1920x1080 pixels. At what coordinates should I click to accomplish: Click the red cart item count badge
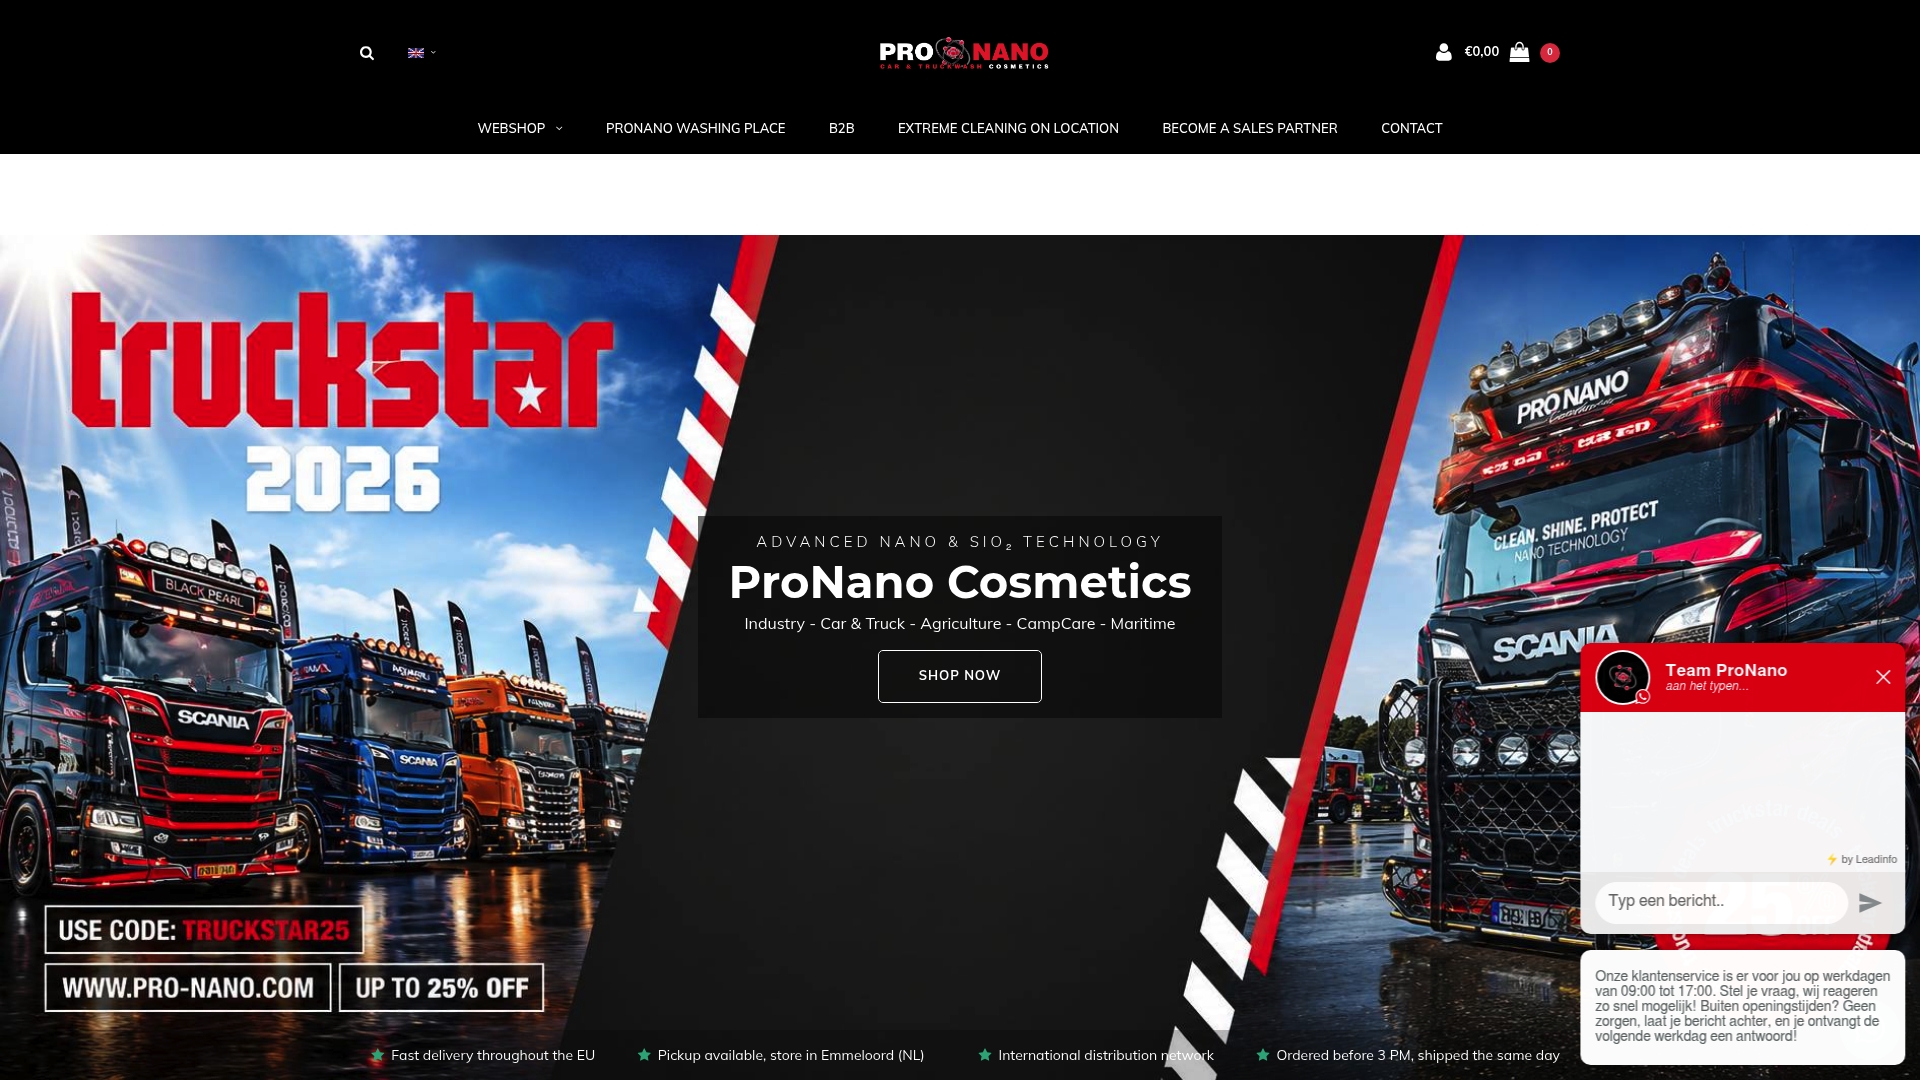tap(1550, 52)
